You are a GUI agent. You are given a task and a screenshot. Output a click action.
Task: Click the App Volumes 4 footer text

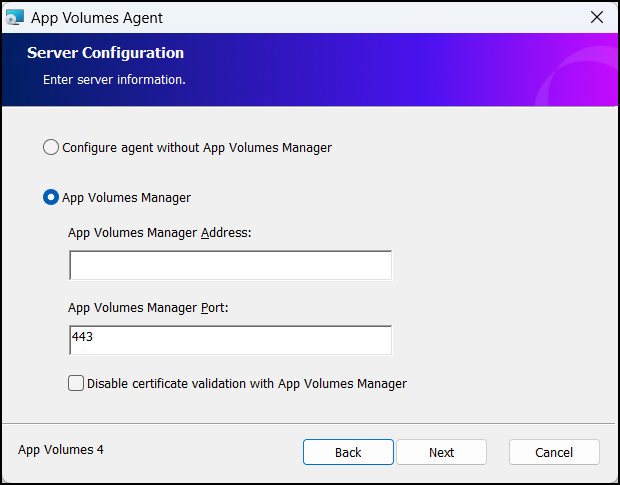[x=61, y=450]
